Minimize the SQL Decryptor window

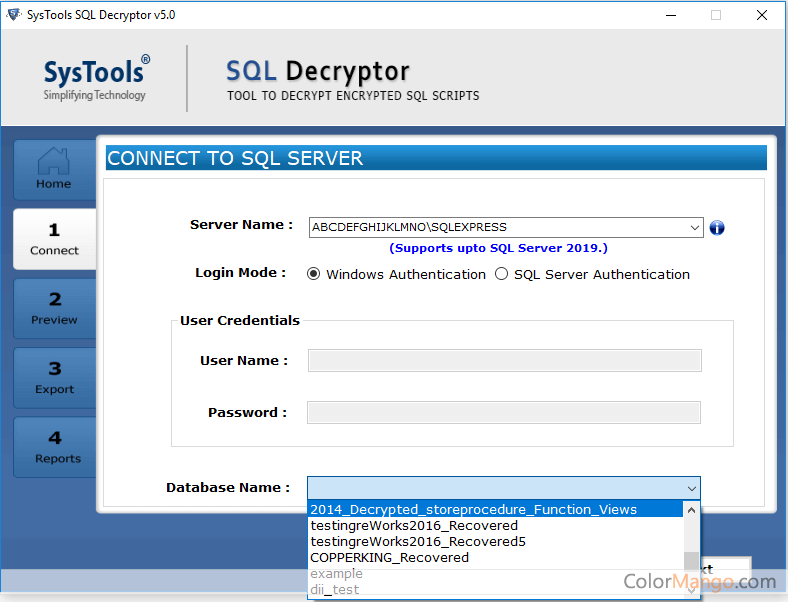pos(670,15)
